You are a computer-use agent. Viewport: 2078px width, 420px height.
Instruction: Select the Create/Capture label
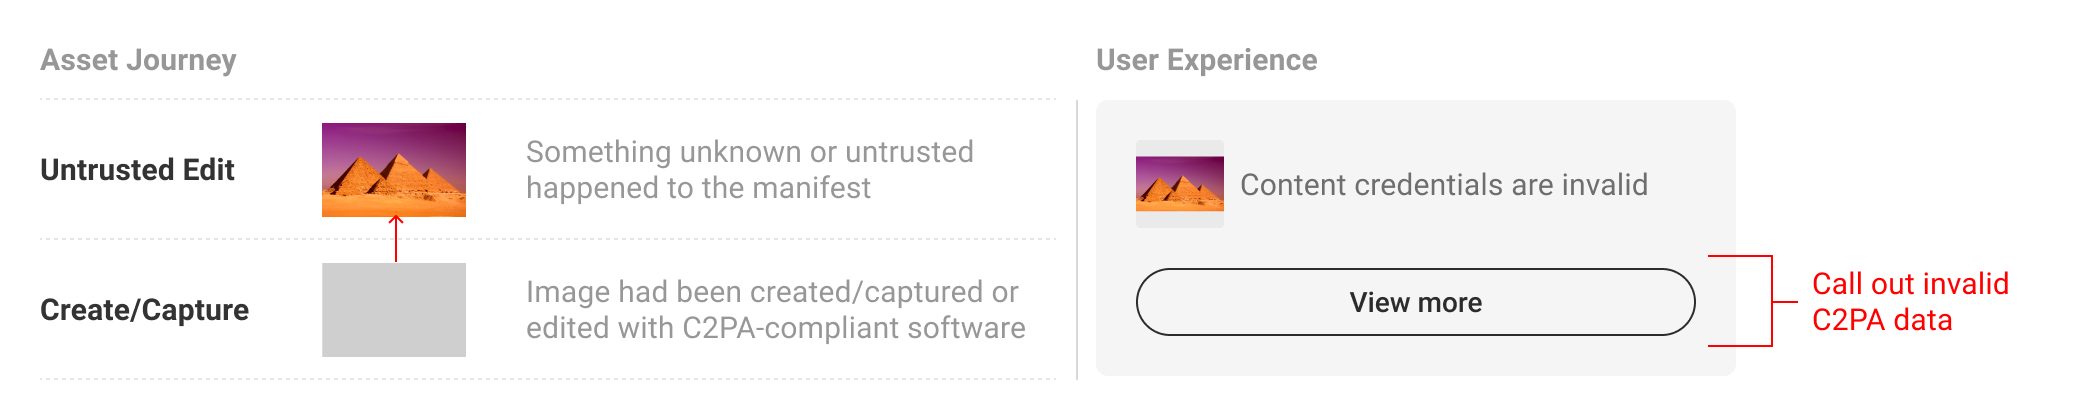[144, 310]
